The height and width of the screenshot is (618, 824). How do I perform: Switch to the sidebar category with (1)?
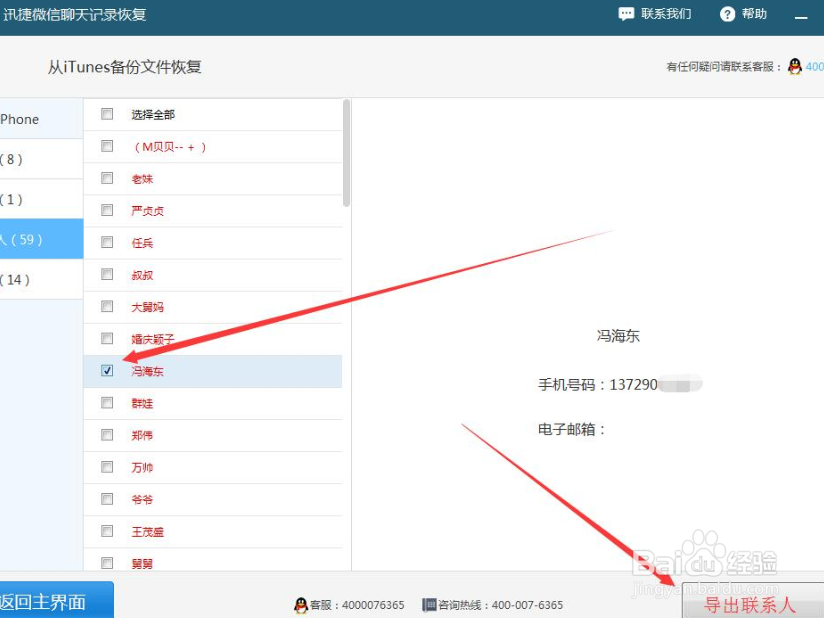point(42,199)
